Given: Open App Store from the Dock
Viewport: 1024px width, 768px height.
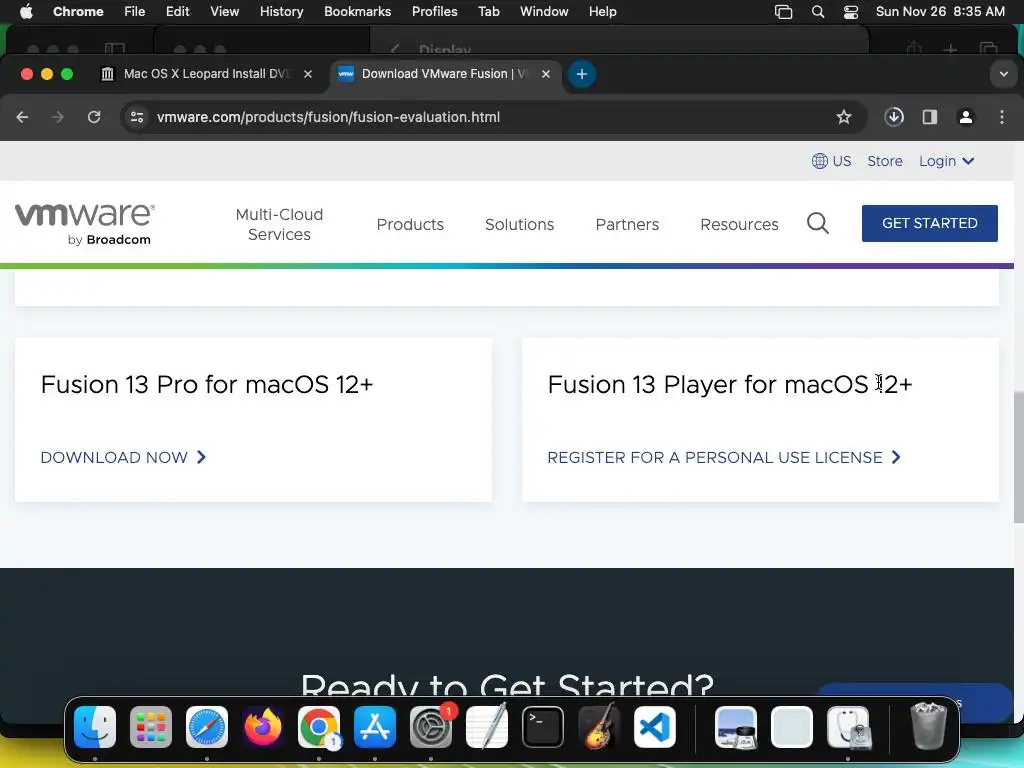Looking at the screenshot, I should [x=375, y=727].
